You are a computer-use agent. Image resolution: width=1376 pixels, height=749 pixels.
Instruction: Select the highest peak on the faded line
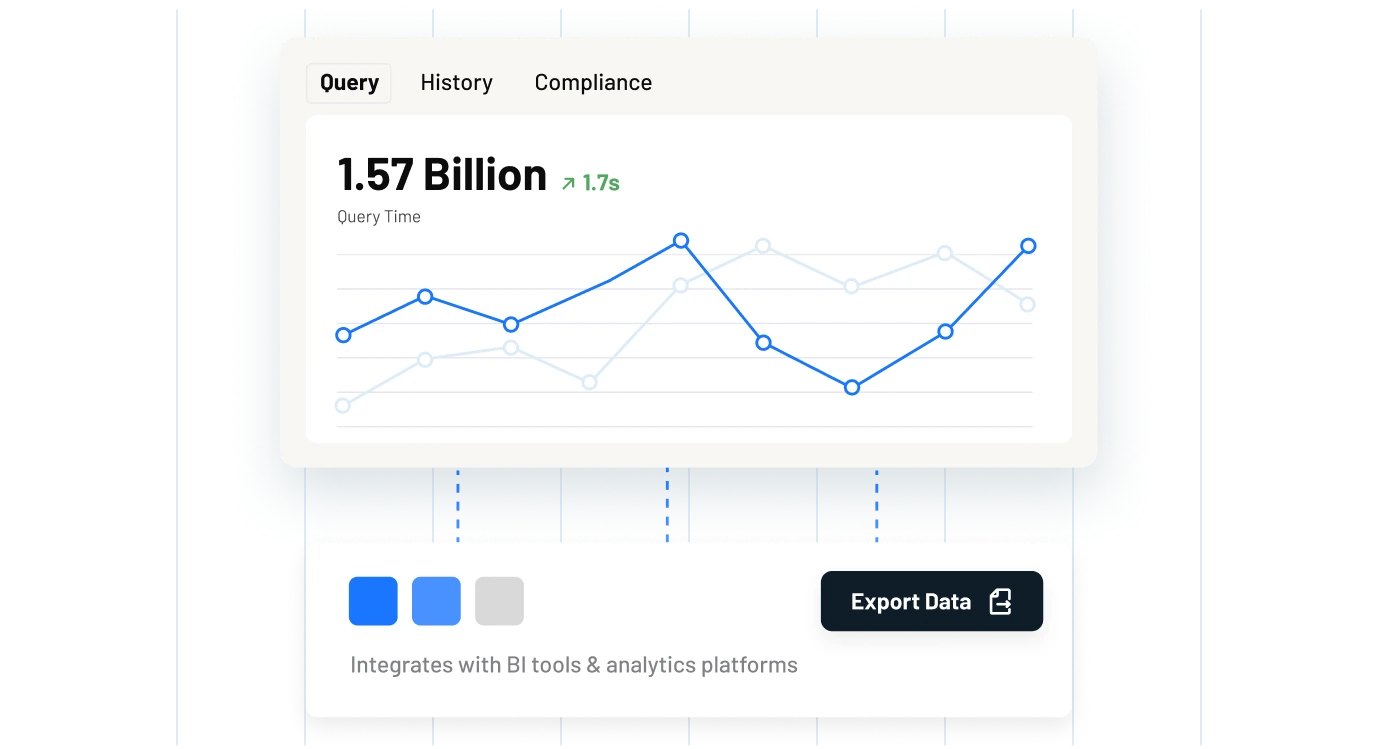pos(763,246)
